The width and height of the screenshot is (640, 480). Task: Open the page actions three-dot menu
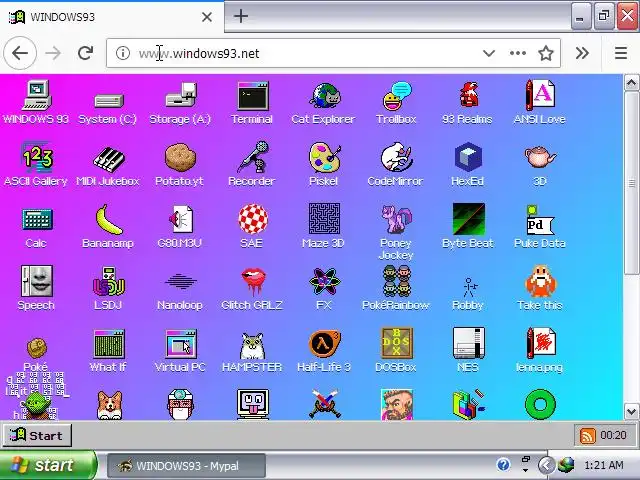point(518,53)
